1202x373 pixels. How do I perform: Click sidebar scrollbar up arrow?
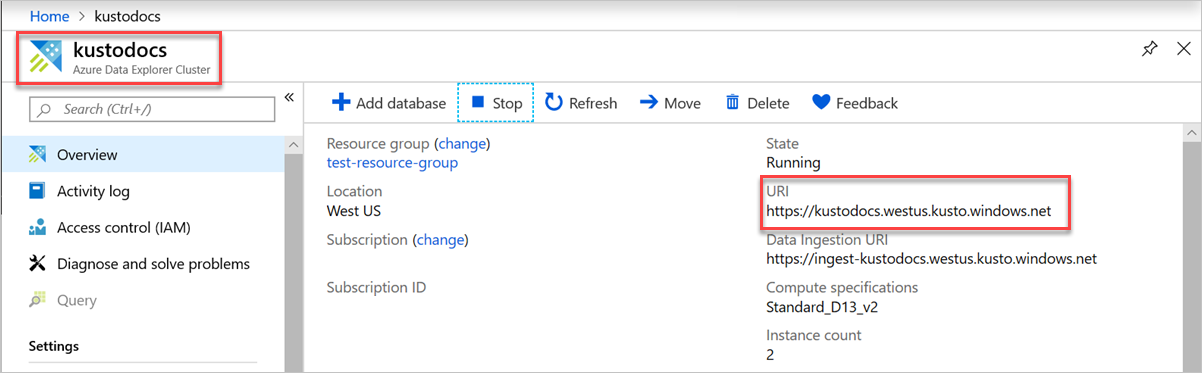pos(294,146)
